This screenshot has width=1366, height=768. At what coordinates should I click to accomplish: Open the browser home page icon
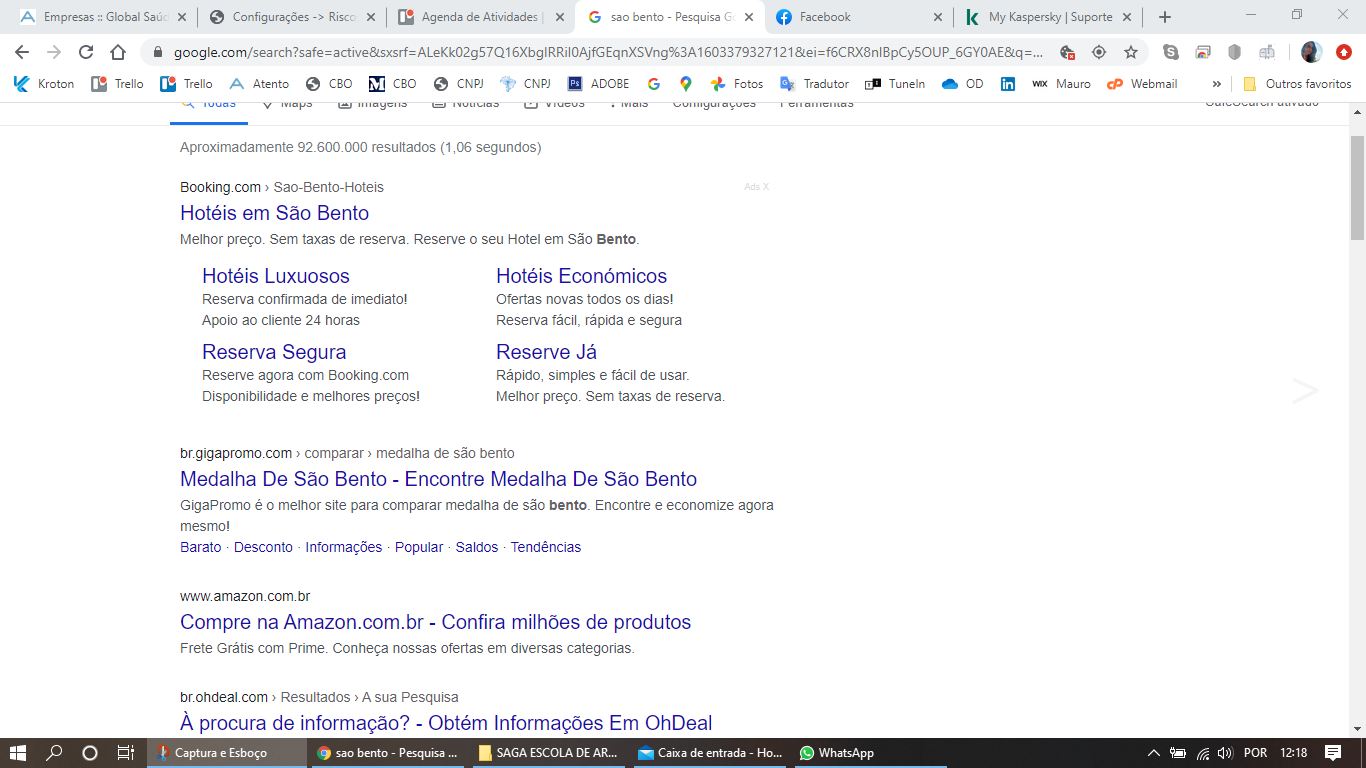[x=118, y=52]
